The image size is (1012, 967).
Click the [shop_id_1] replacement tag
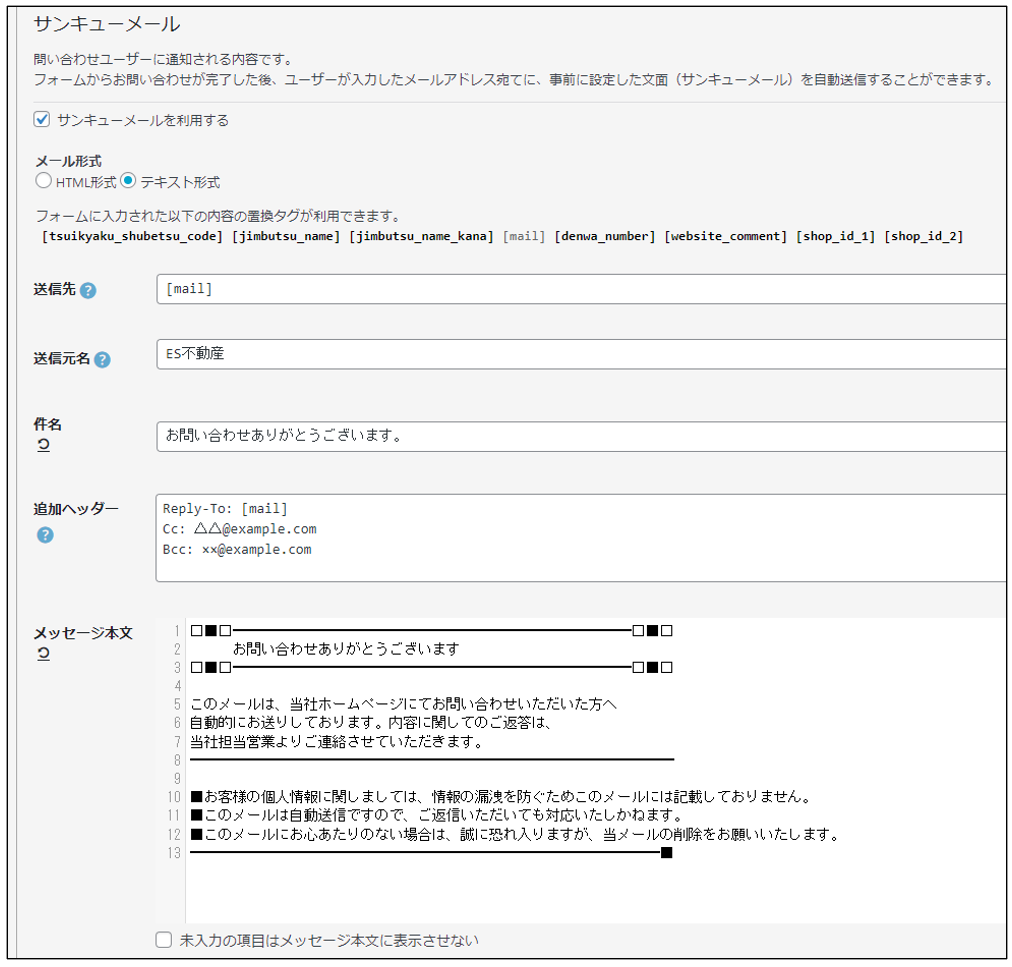tap(836, 237)
